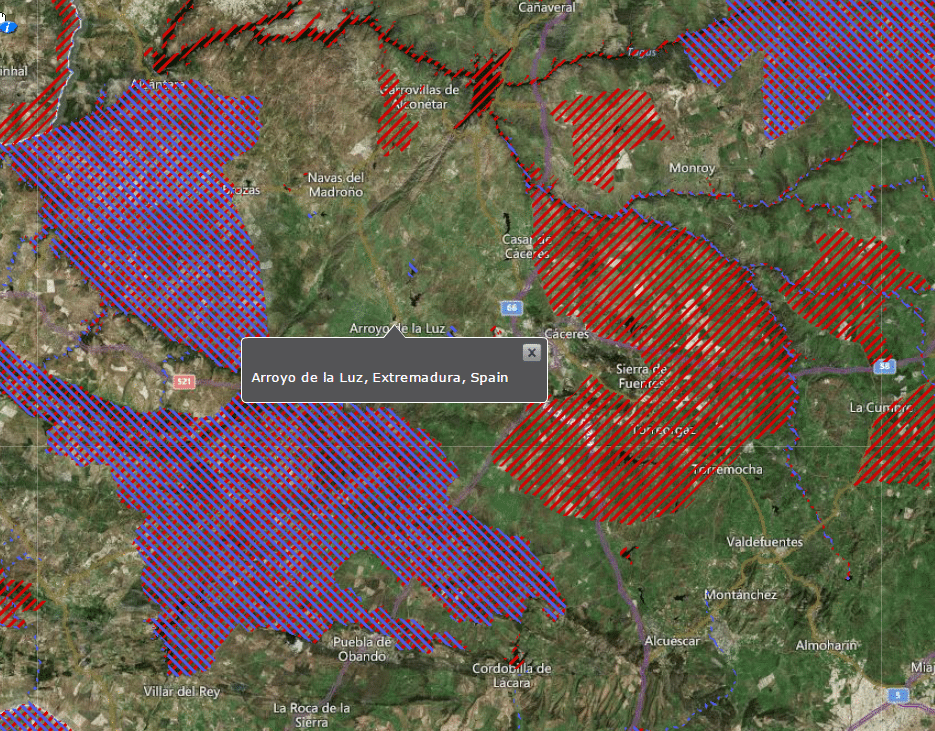Click the Puebla de Obando label
Screen dimensions: 935x731
[362, 649]
